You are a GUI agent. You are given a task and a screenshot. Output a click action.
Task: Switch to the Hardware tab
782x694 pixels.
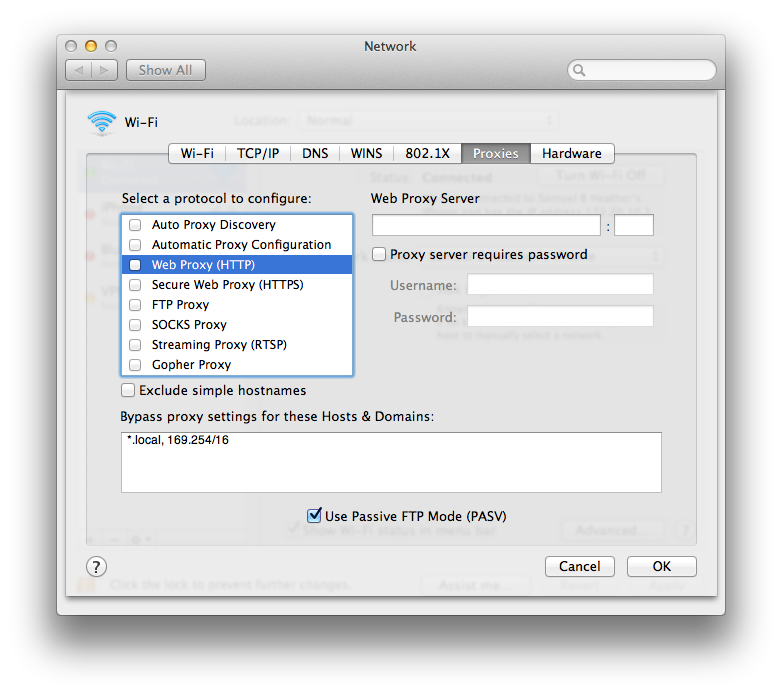pyautogui.click(x=572, y=153)
